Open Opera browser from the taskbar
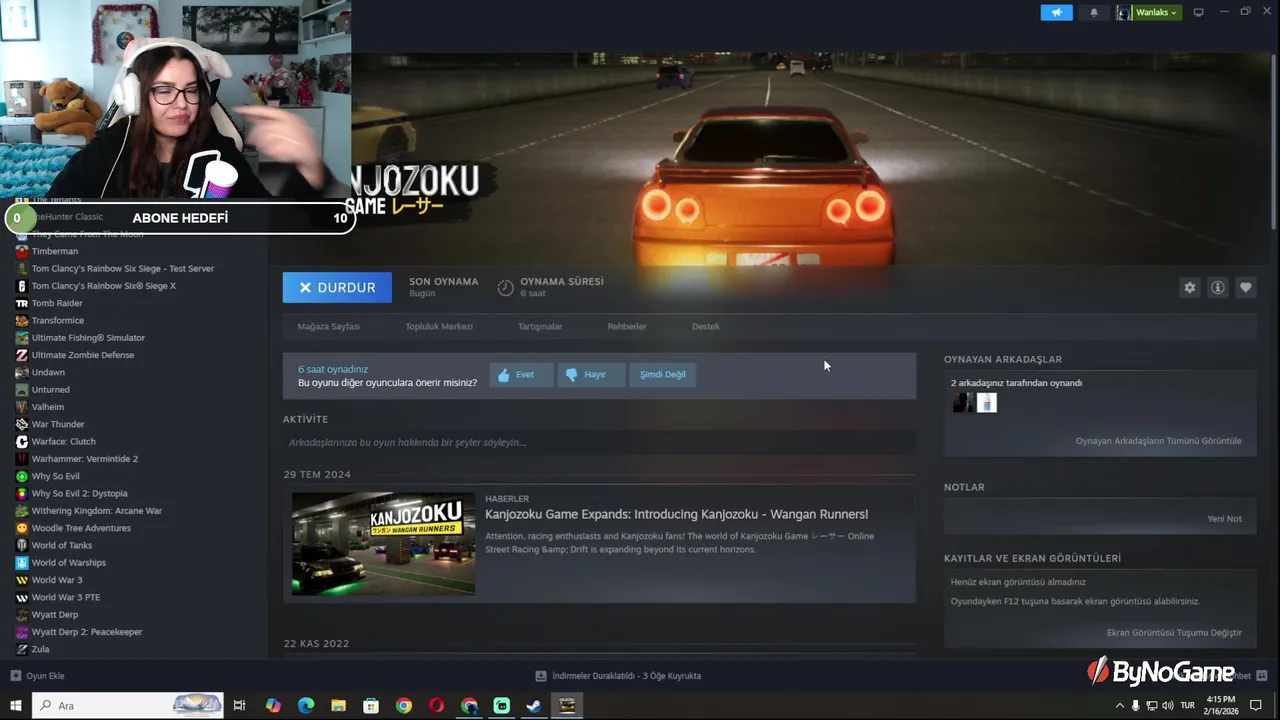This screenshot has width=1280, height=720. [x=436, y=705]
